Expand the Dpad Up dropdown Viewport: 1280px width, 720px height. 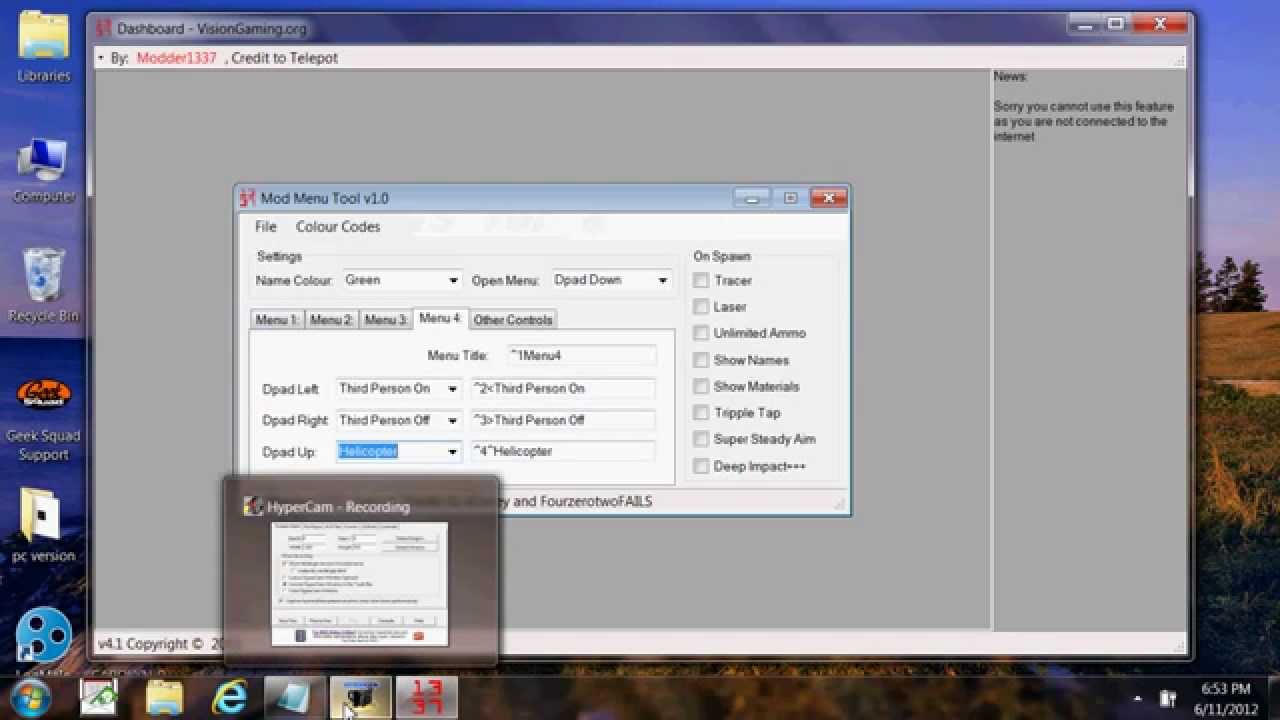tap(452, 452)
